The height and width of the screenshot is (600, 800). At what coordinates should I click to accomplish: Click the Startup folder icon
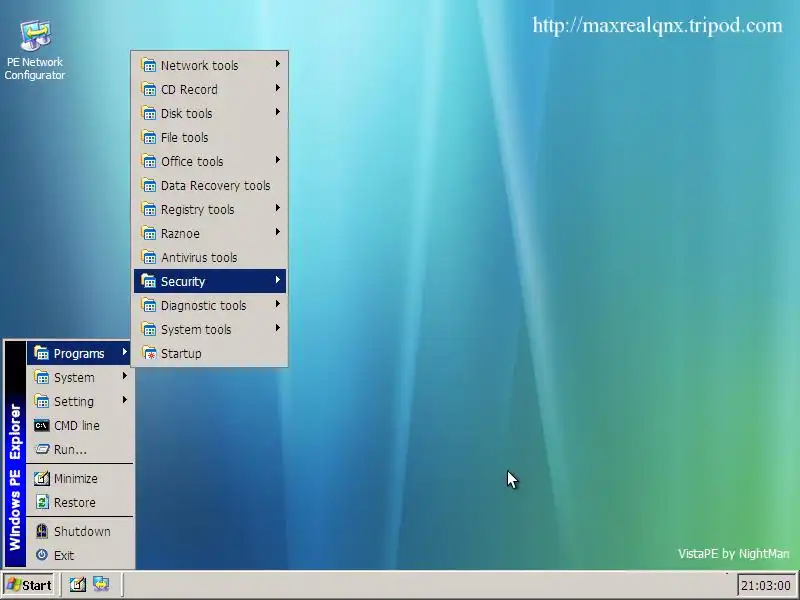(148, 353)
